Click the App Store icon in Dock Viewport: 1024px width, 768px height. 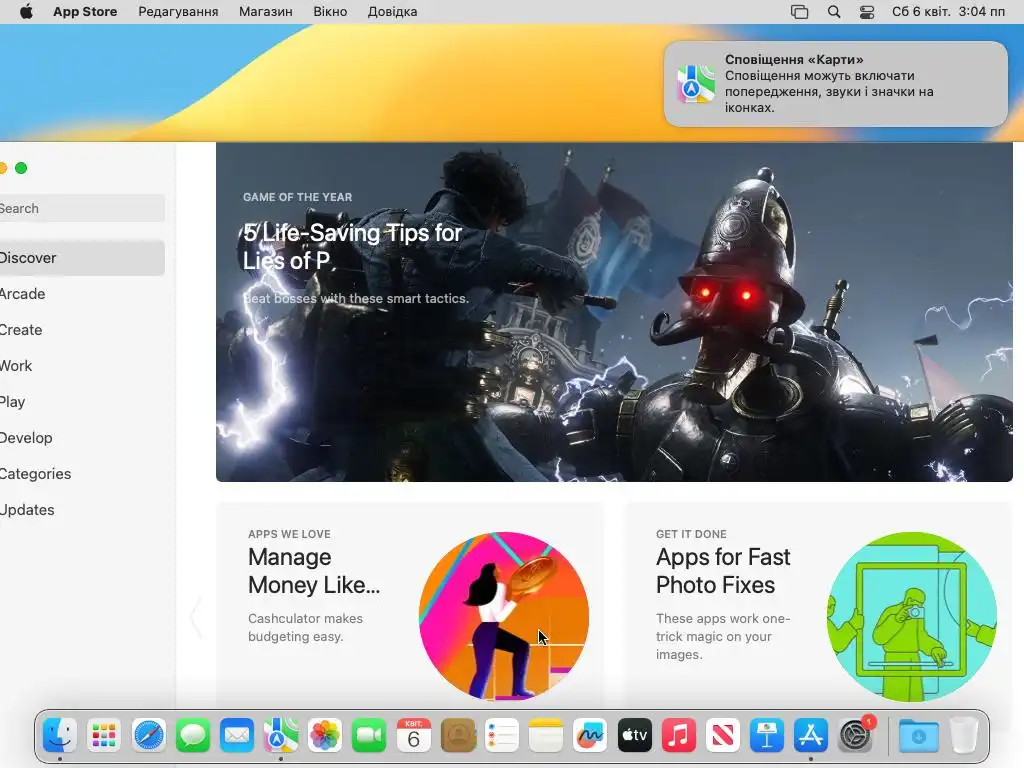pyautogui.click(x=810, y=736)
